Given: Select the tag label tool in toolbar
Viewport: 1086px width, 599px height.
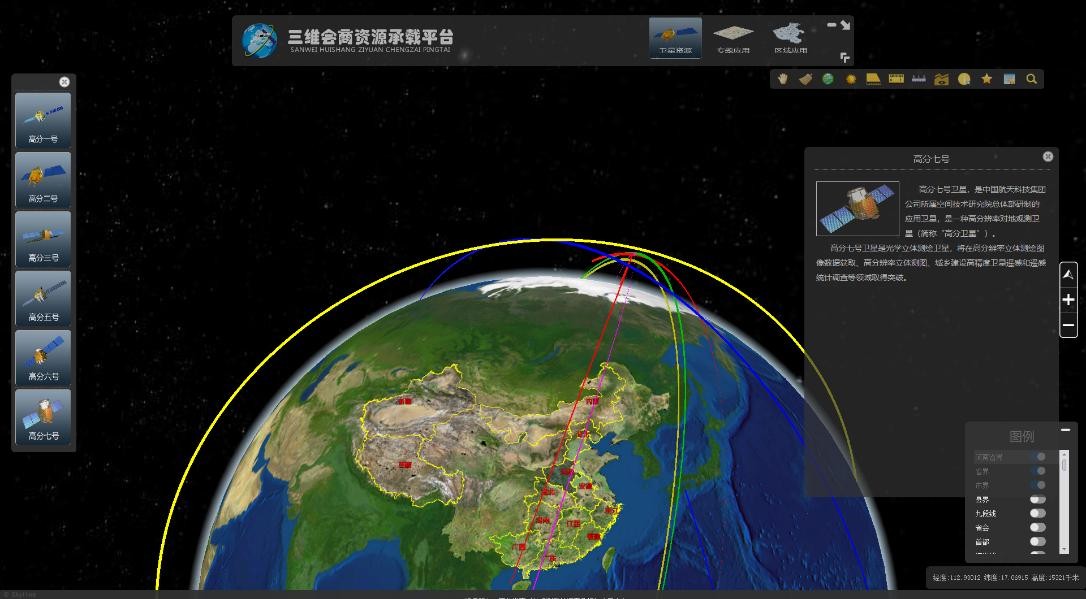Looking at the screenshot, I should coord(805,79).
